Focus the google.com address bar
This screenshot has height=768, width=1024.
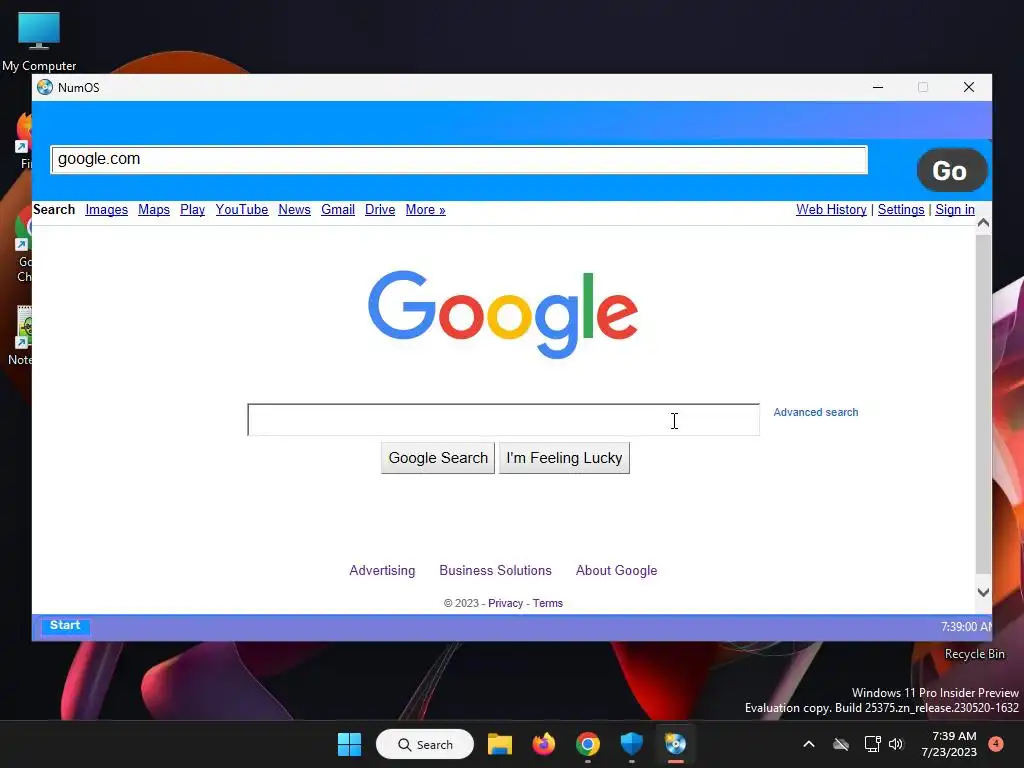point(459,160)
